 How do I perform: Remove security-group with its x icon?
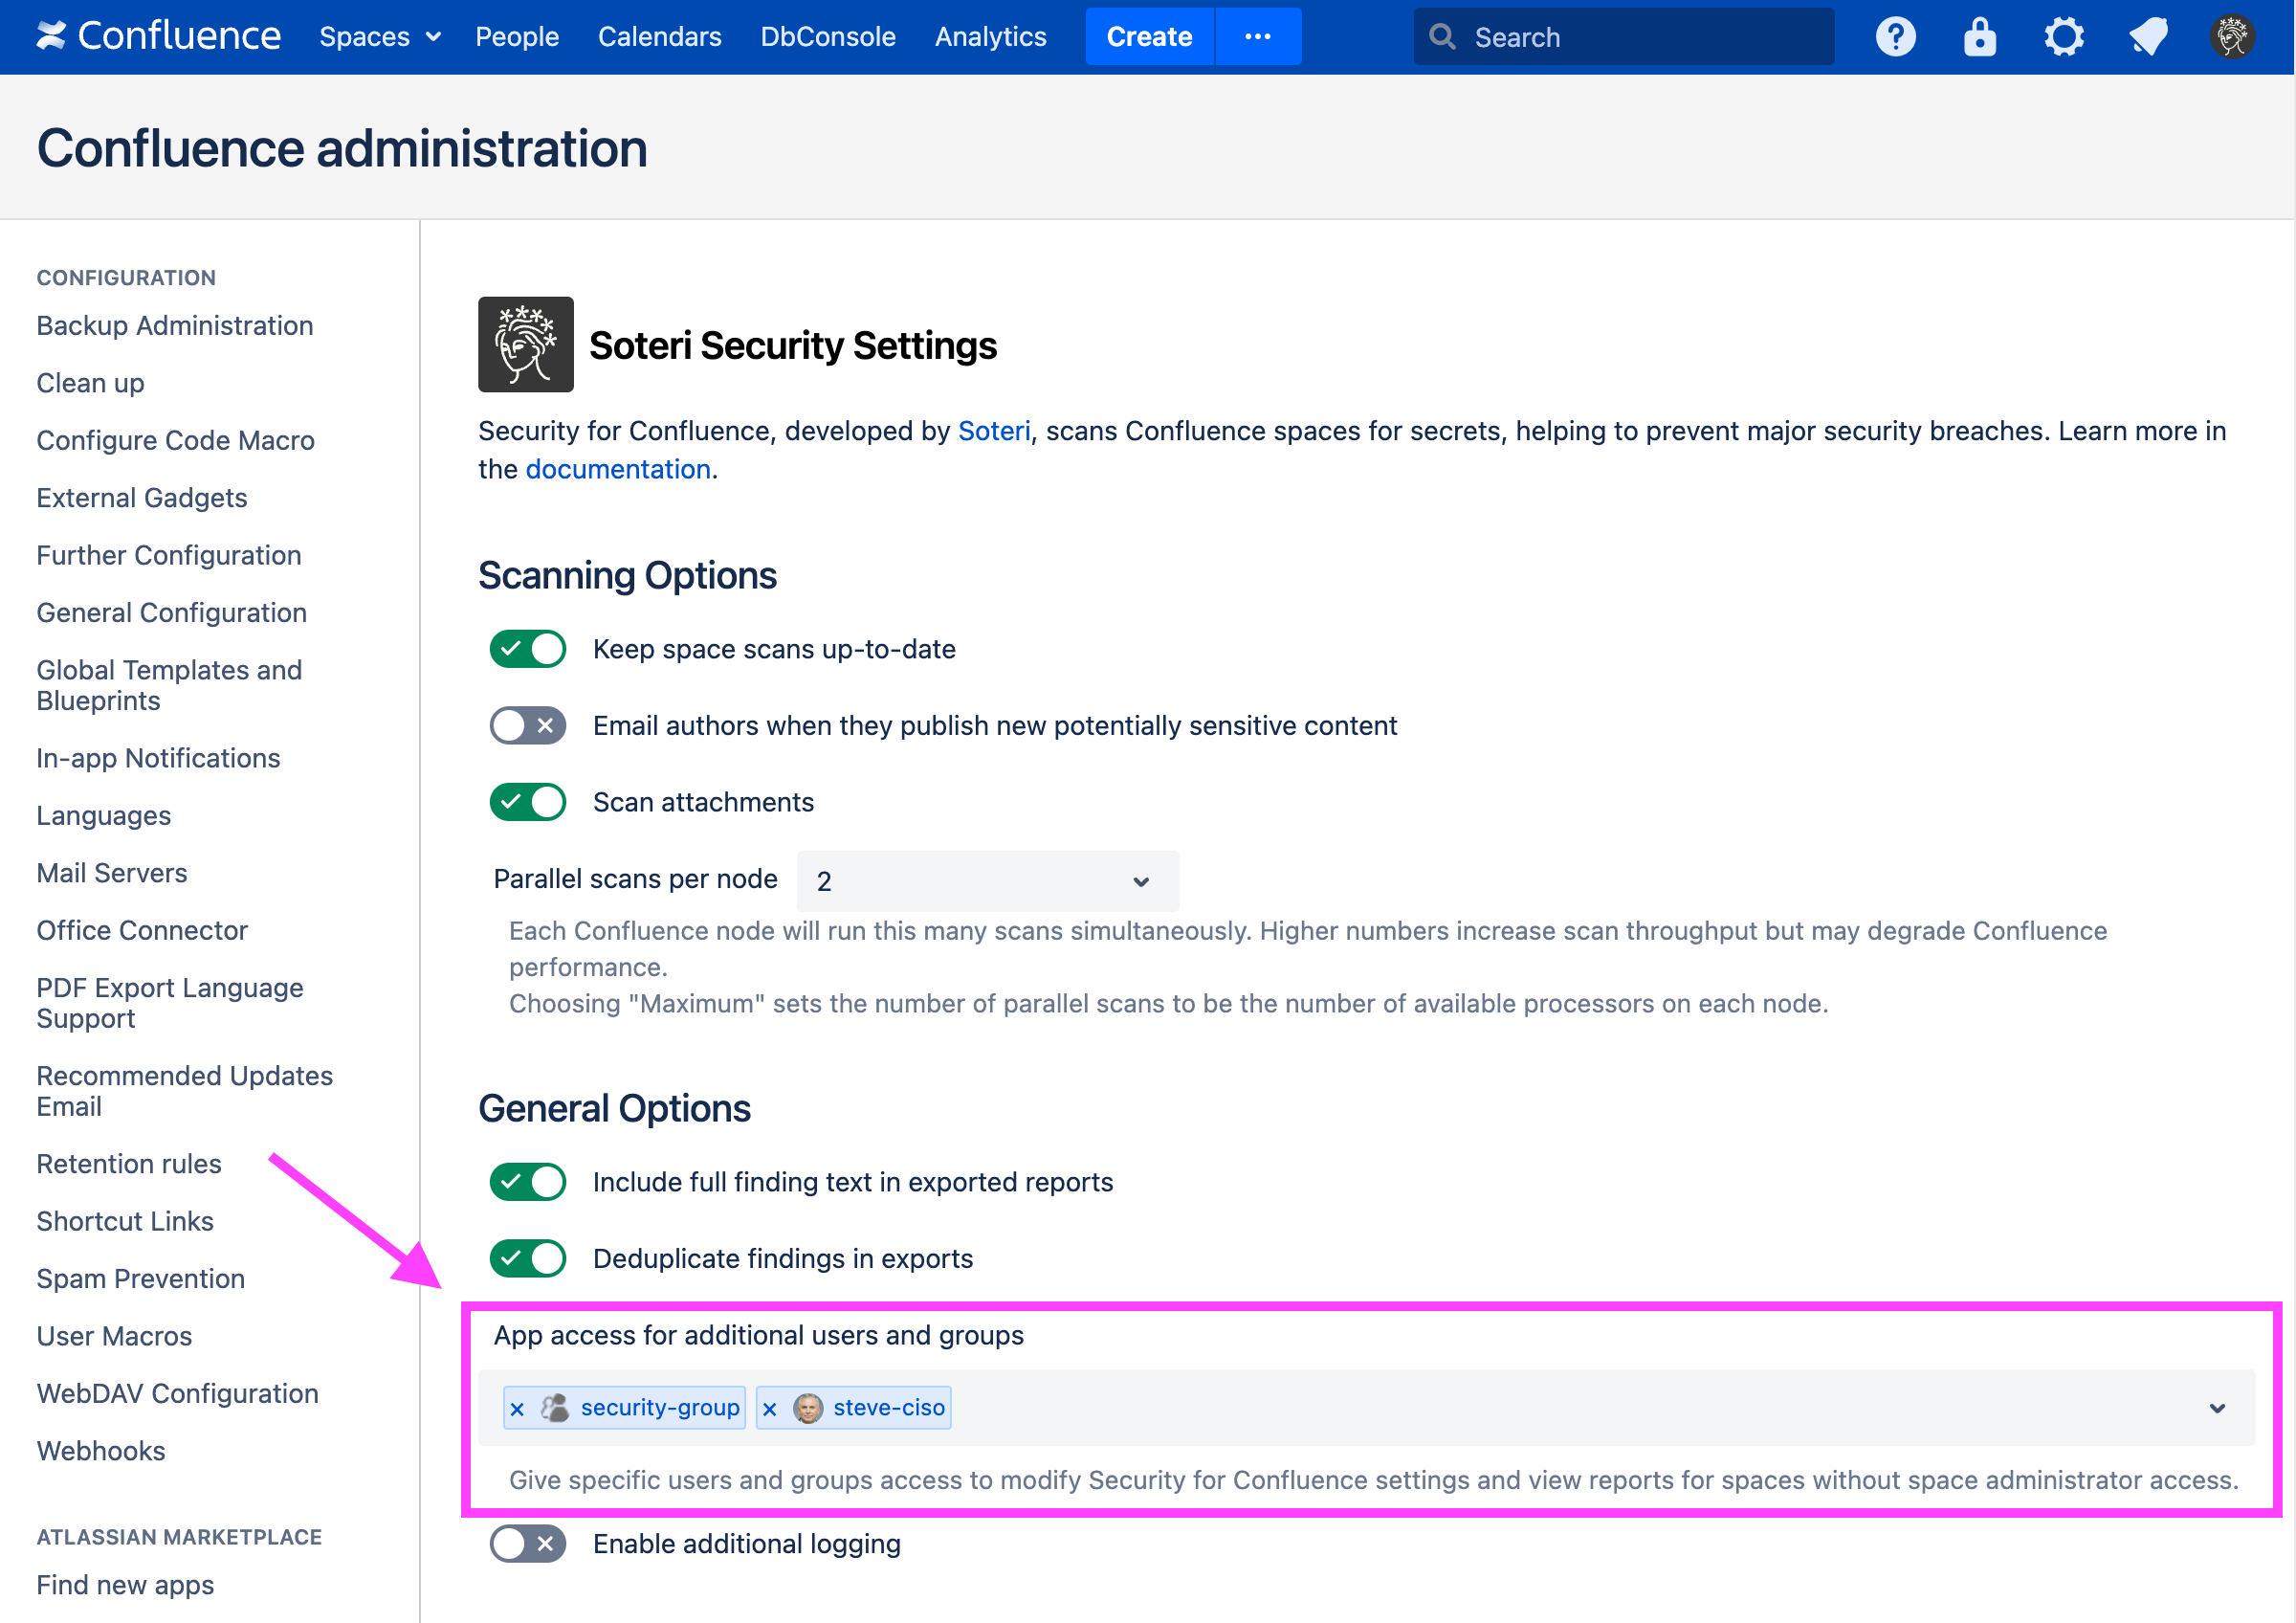coord(517,1409)
